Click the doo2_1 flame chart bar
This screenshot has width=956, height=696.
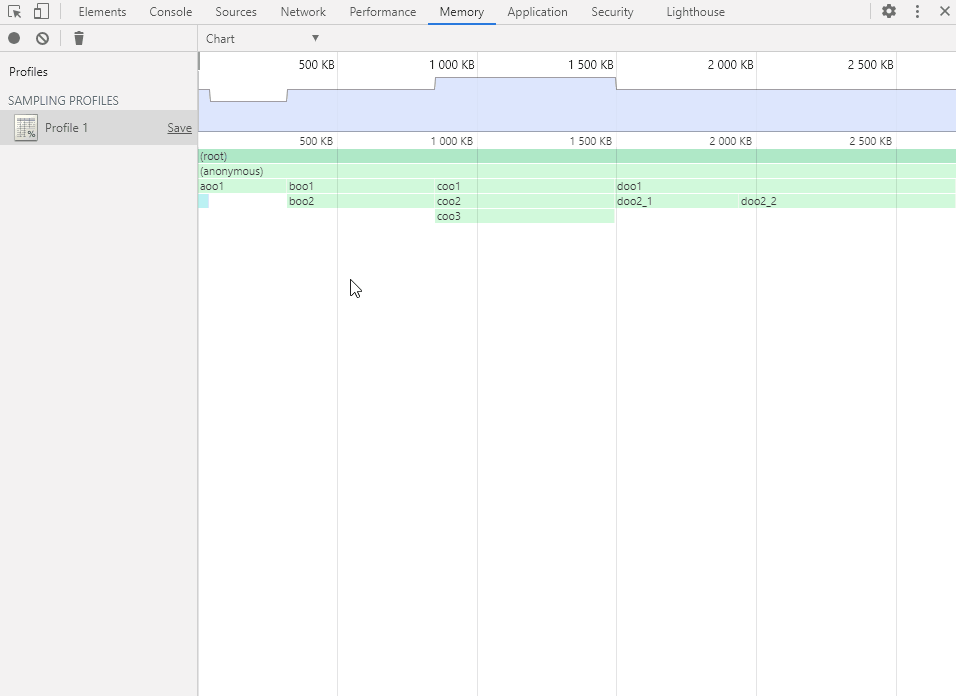tap(677, 201)
